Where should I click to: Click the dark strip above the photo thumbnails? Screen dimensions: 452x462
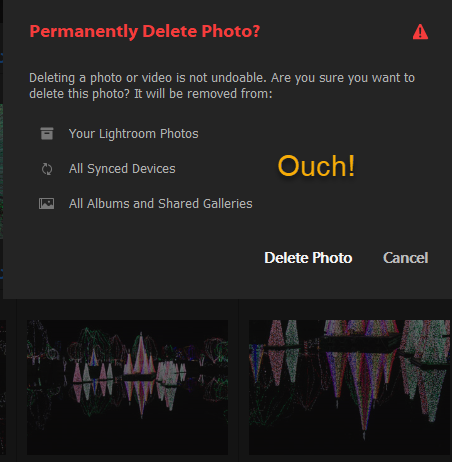pos(226,309)
